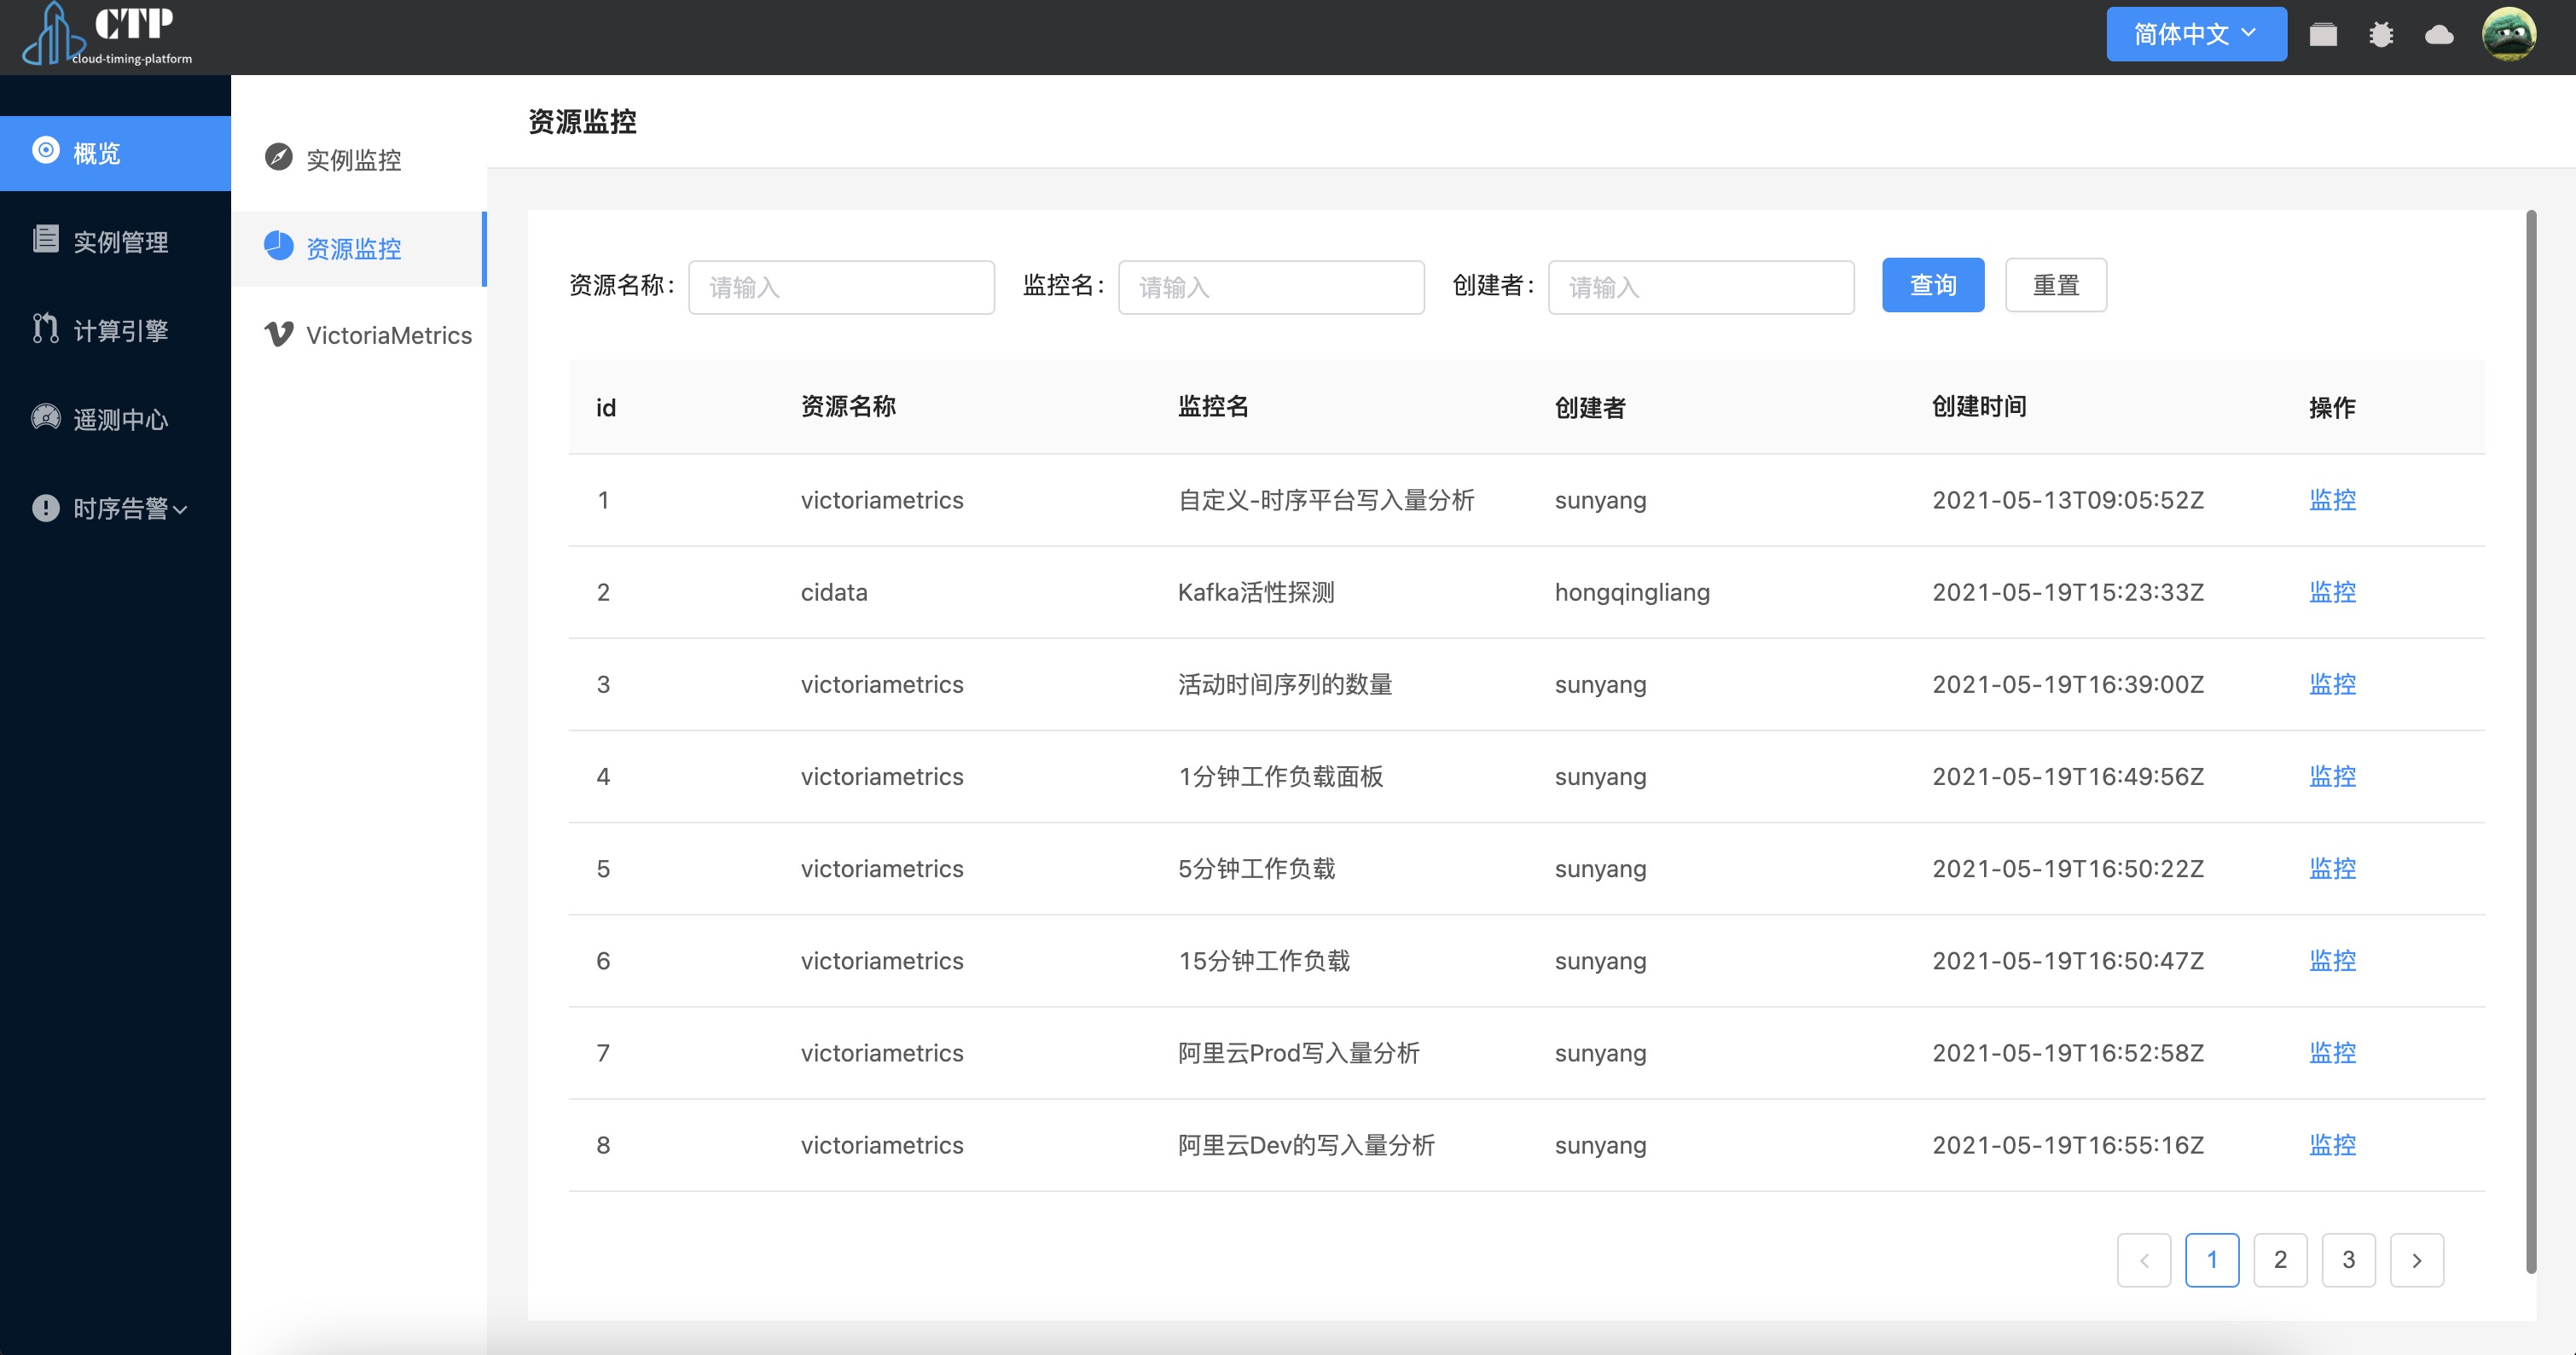Click the 实例管理 list icon

pos(46,239)
